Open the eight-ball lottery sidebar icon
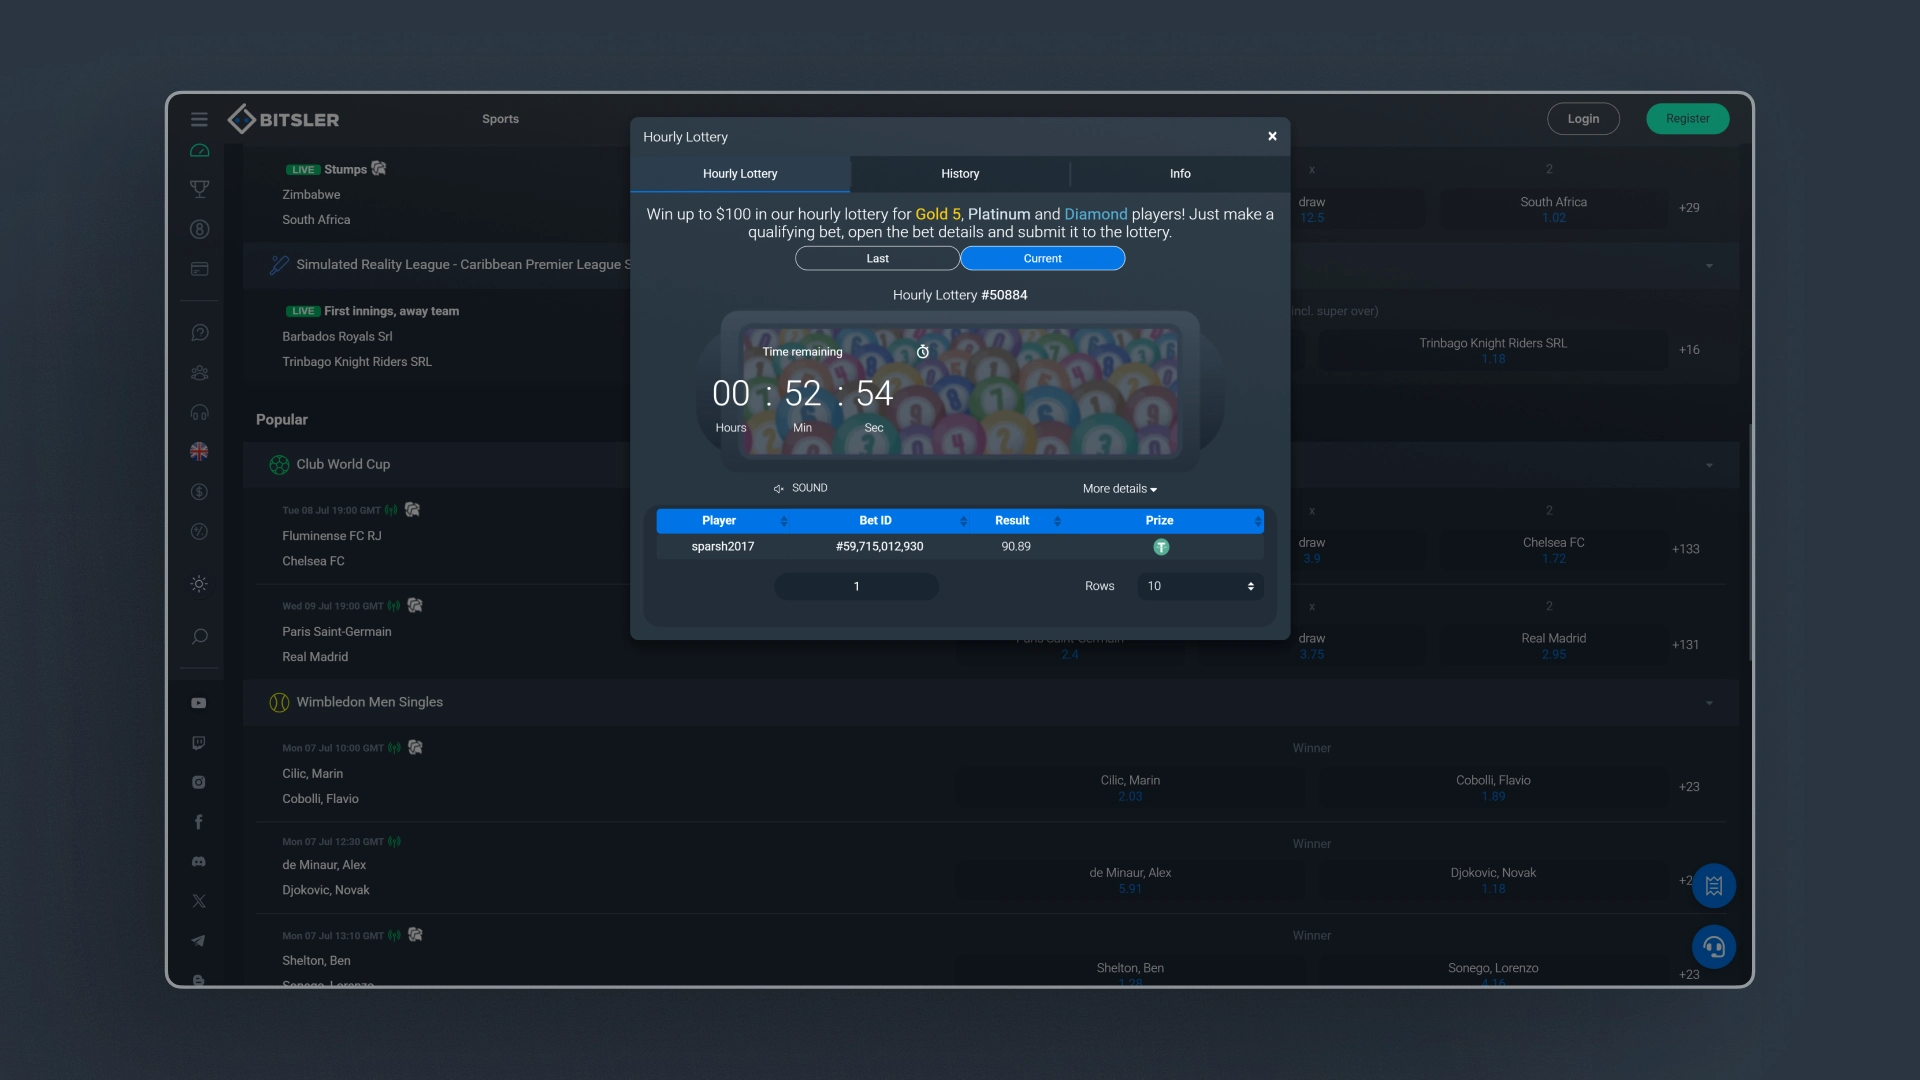 click(x=199, y=229)
